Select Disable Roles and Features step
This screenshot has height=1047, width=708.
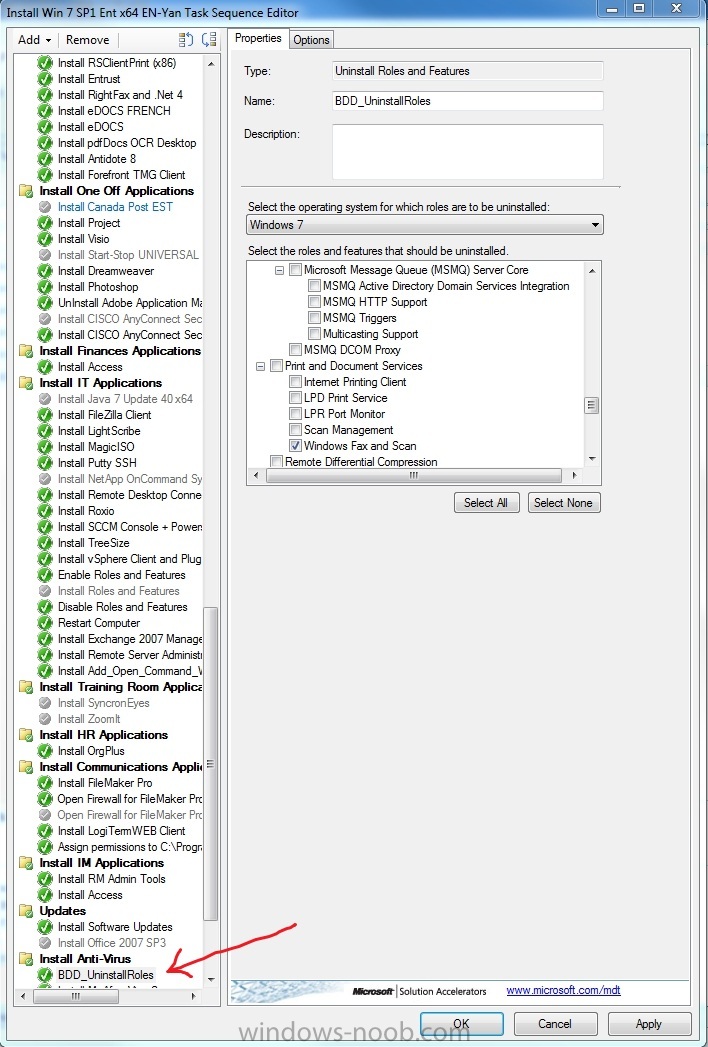click(122, 608)
